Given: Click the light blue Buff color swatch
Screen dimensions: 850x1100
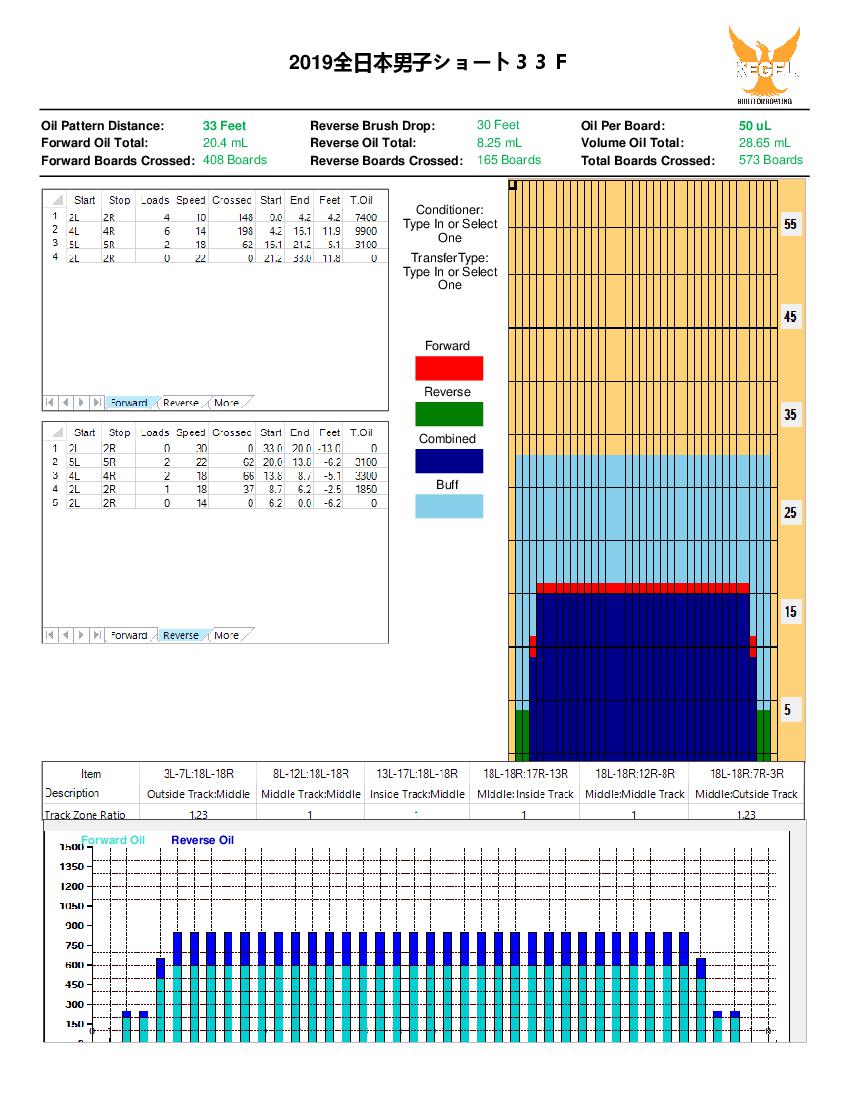Looking at the screenshot, I should coord(449,506).
